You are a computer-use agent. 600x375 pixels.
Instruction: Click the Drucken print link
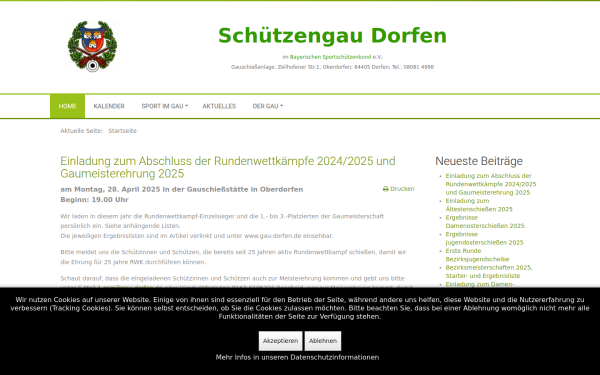pyautogui.click(x=399, y=189)
